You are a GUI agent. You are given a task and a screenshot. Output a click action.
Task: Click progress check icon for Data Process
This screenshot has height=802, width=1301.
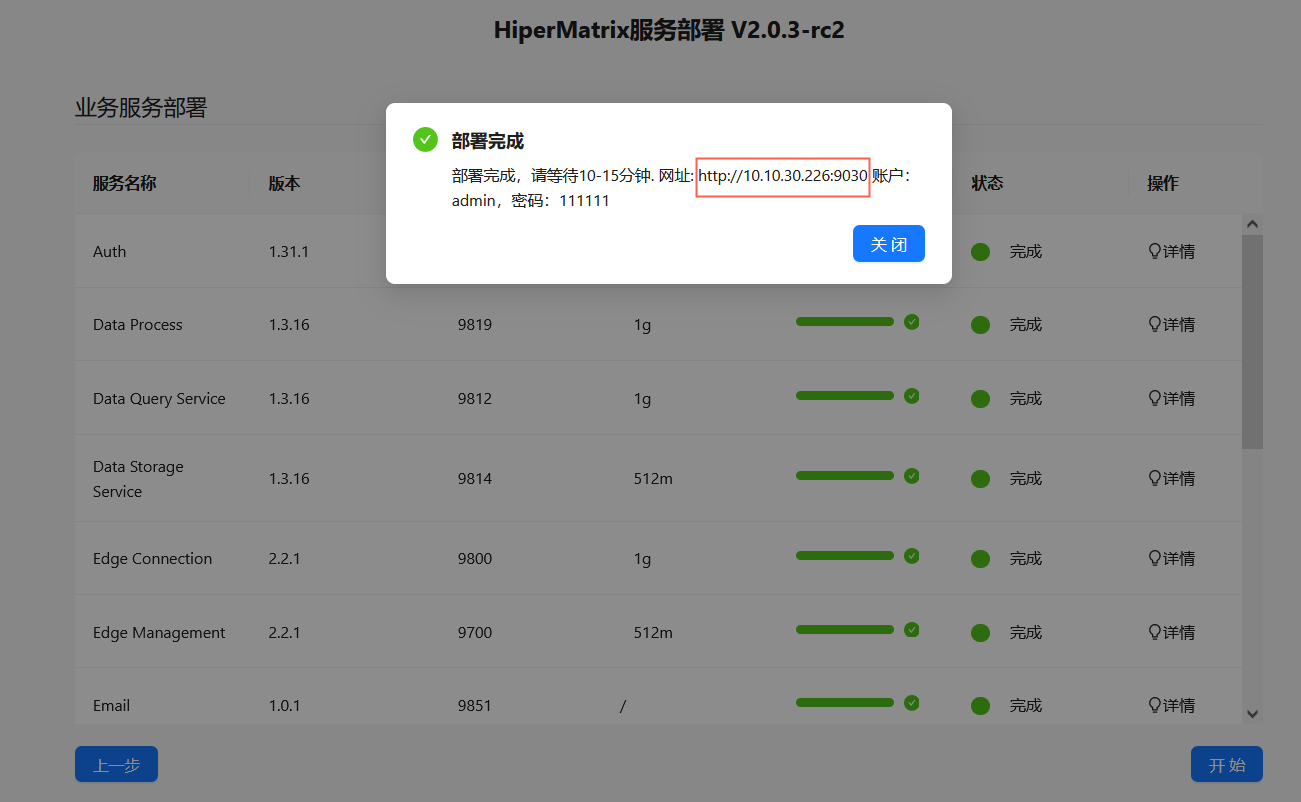coord(911,322)
